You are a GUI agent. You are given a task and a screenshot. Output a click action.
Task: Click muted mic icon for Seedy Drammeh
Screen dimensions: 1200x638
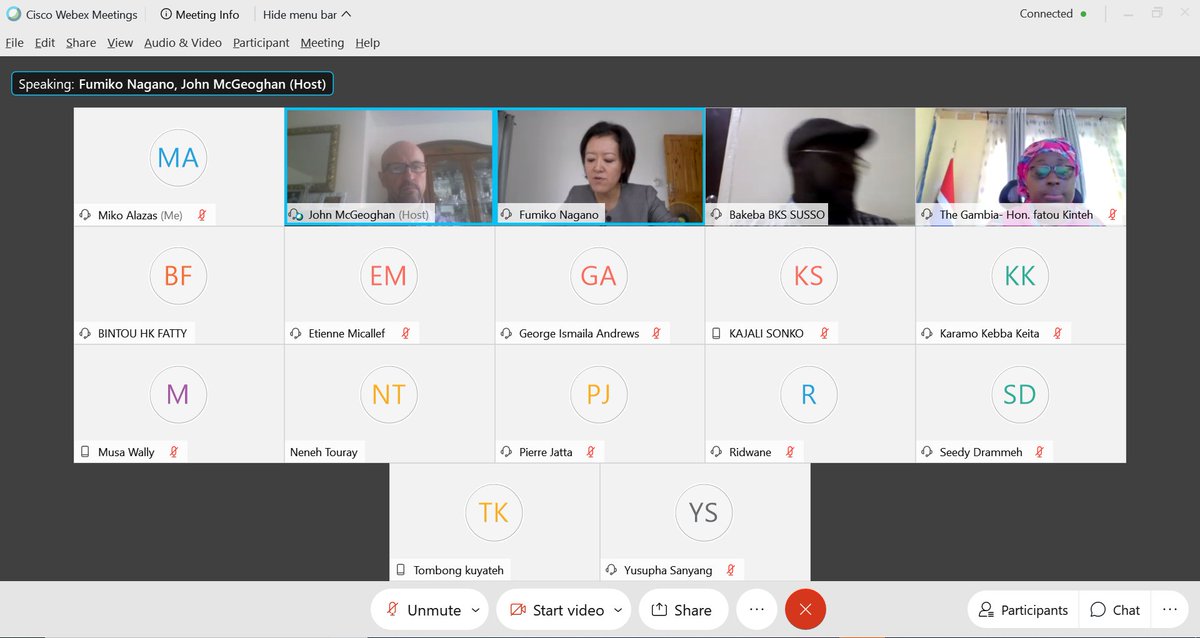[x=1040, y=452]
